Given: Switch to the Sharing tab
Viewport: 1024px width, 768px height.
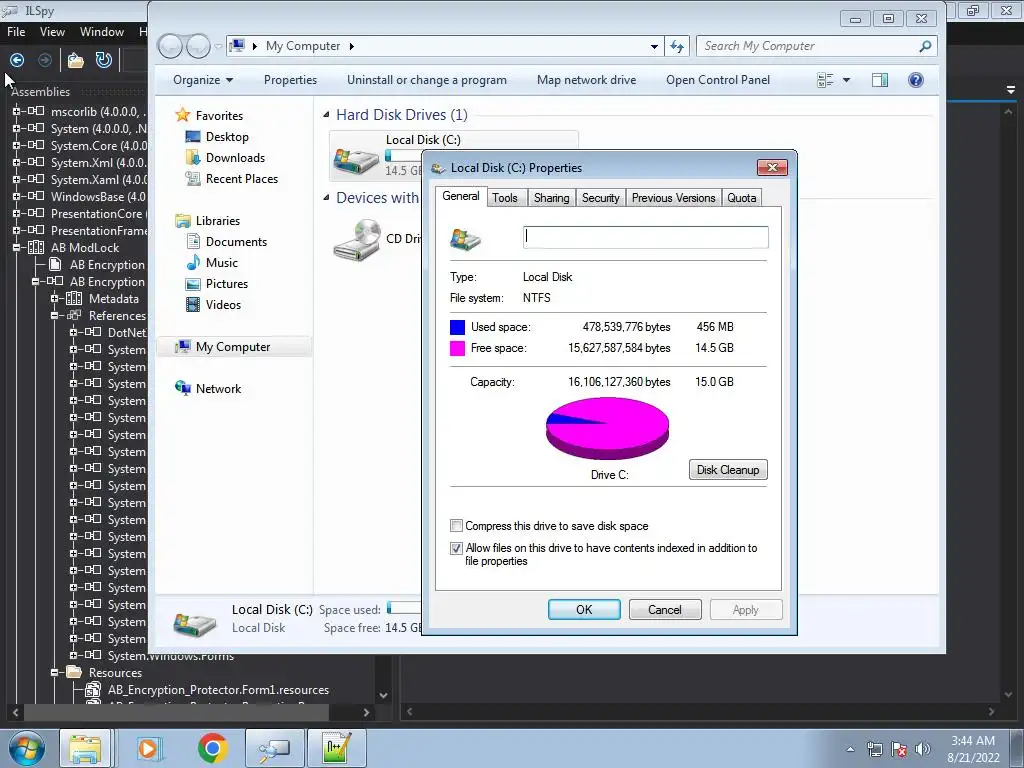Looking at the screenshot, I should click(x=551, y=198).
